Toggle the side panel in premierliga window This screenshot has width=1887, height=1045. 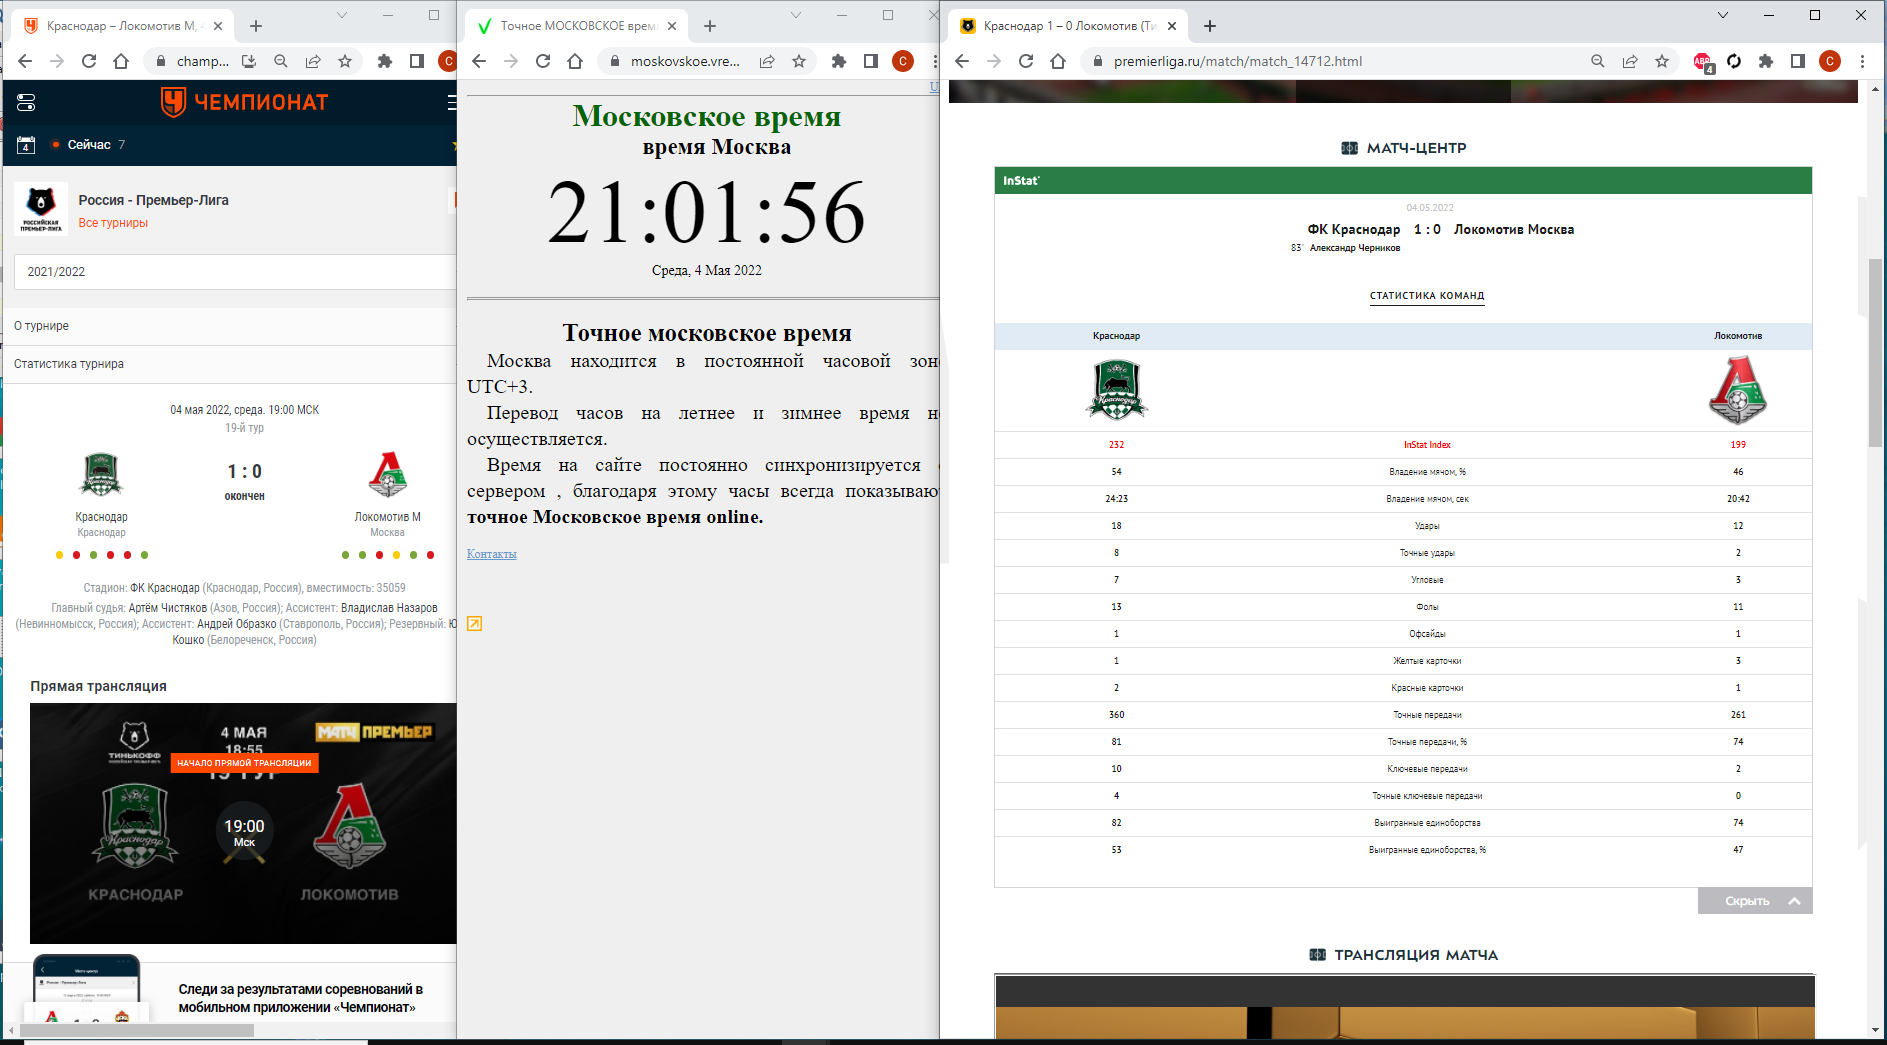point(1798,61)
